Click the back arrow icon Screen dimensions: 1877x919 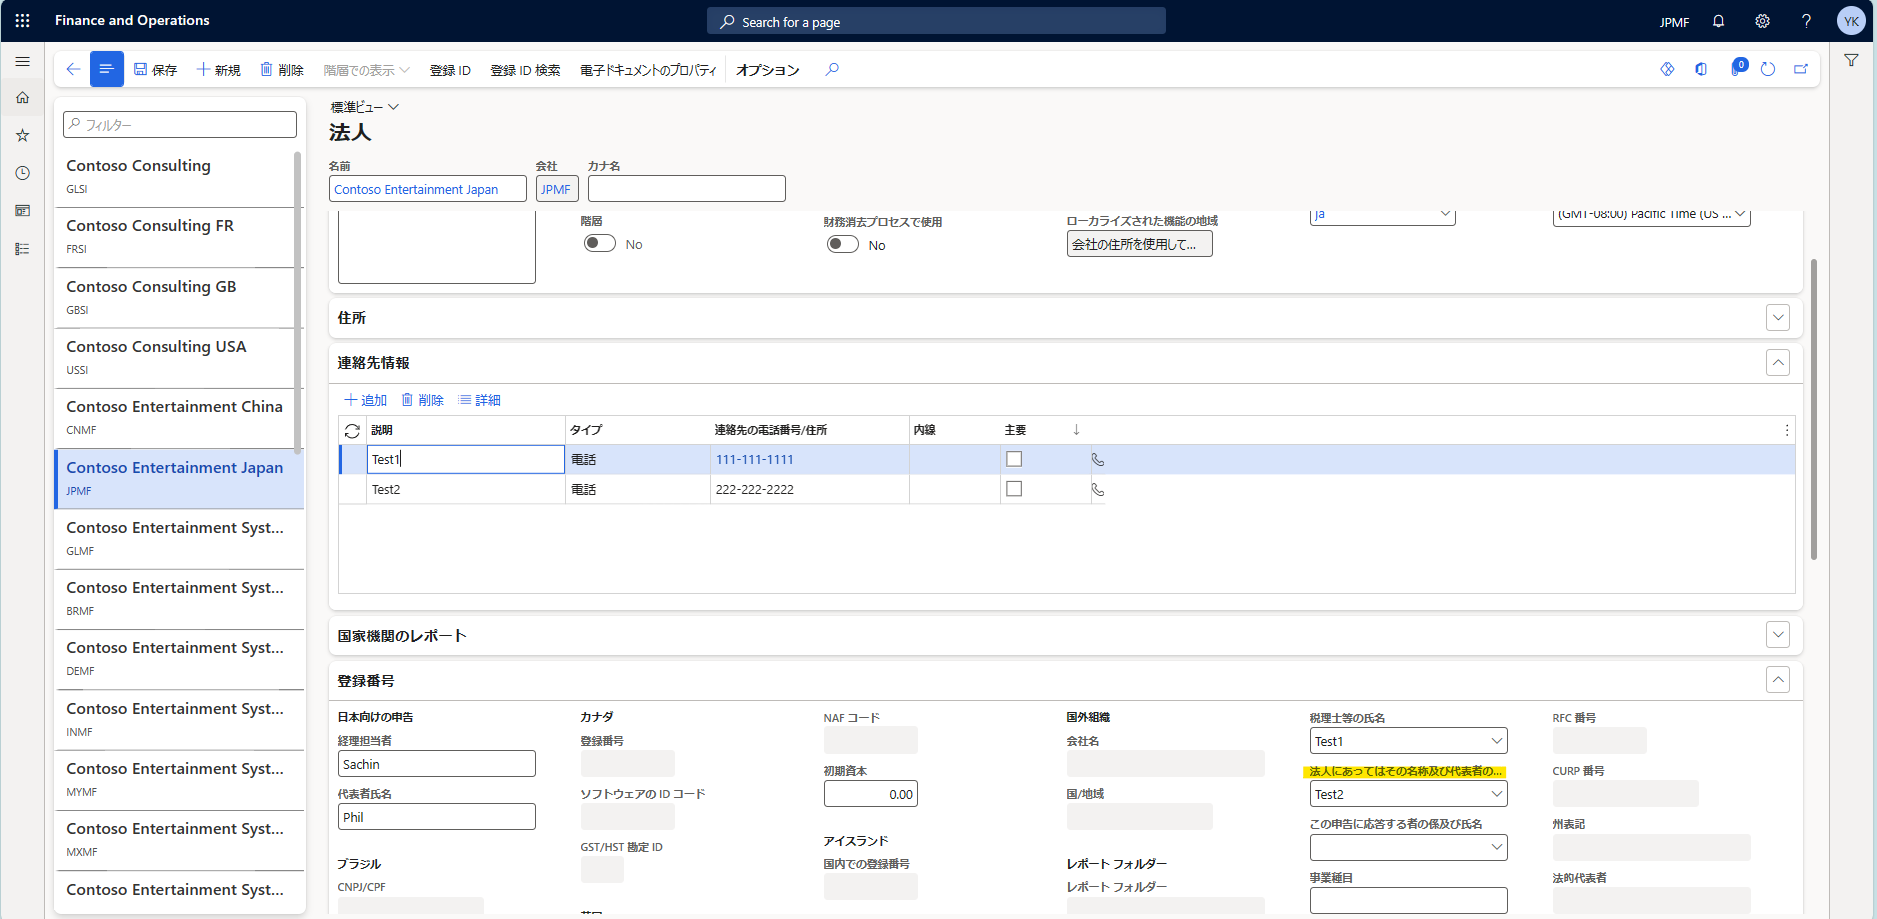[x=73, y=69]
